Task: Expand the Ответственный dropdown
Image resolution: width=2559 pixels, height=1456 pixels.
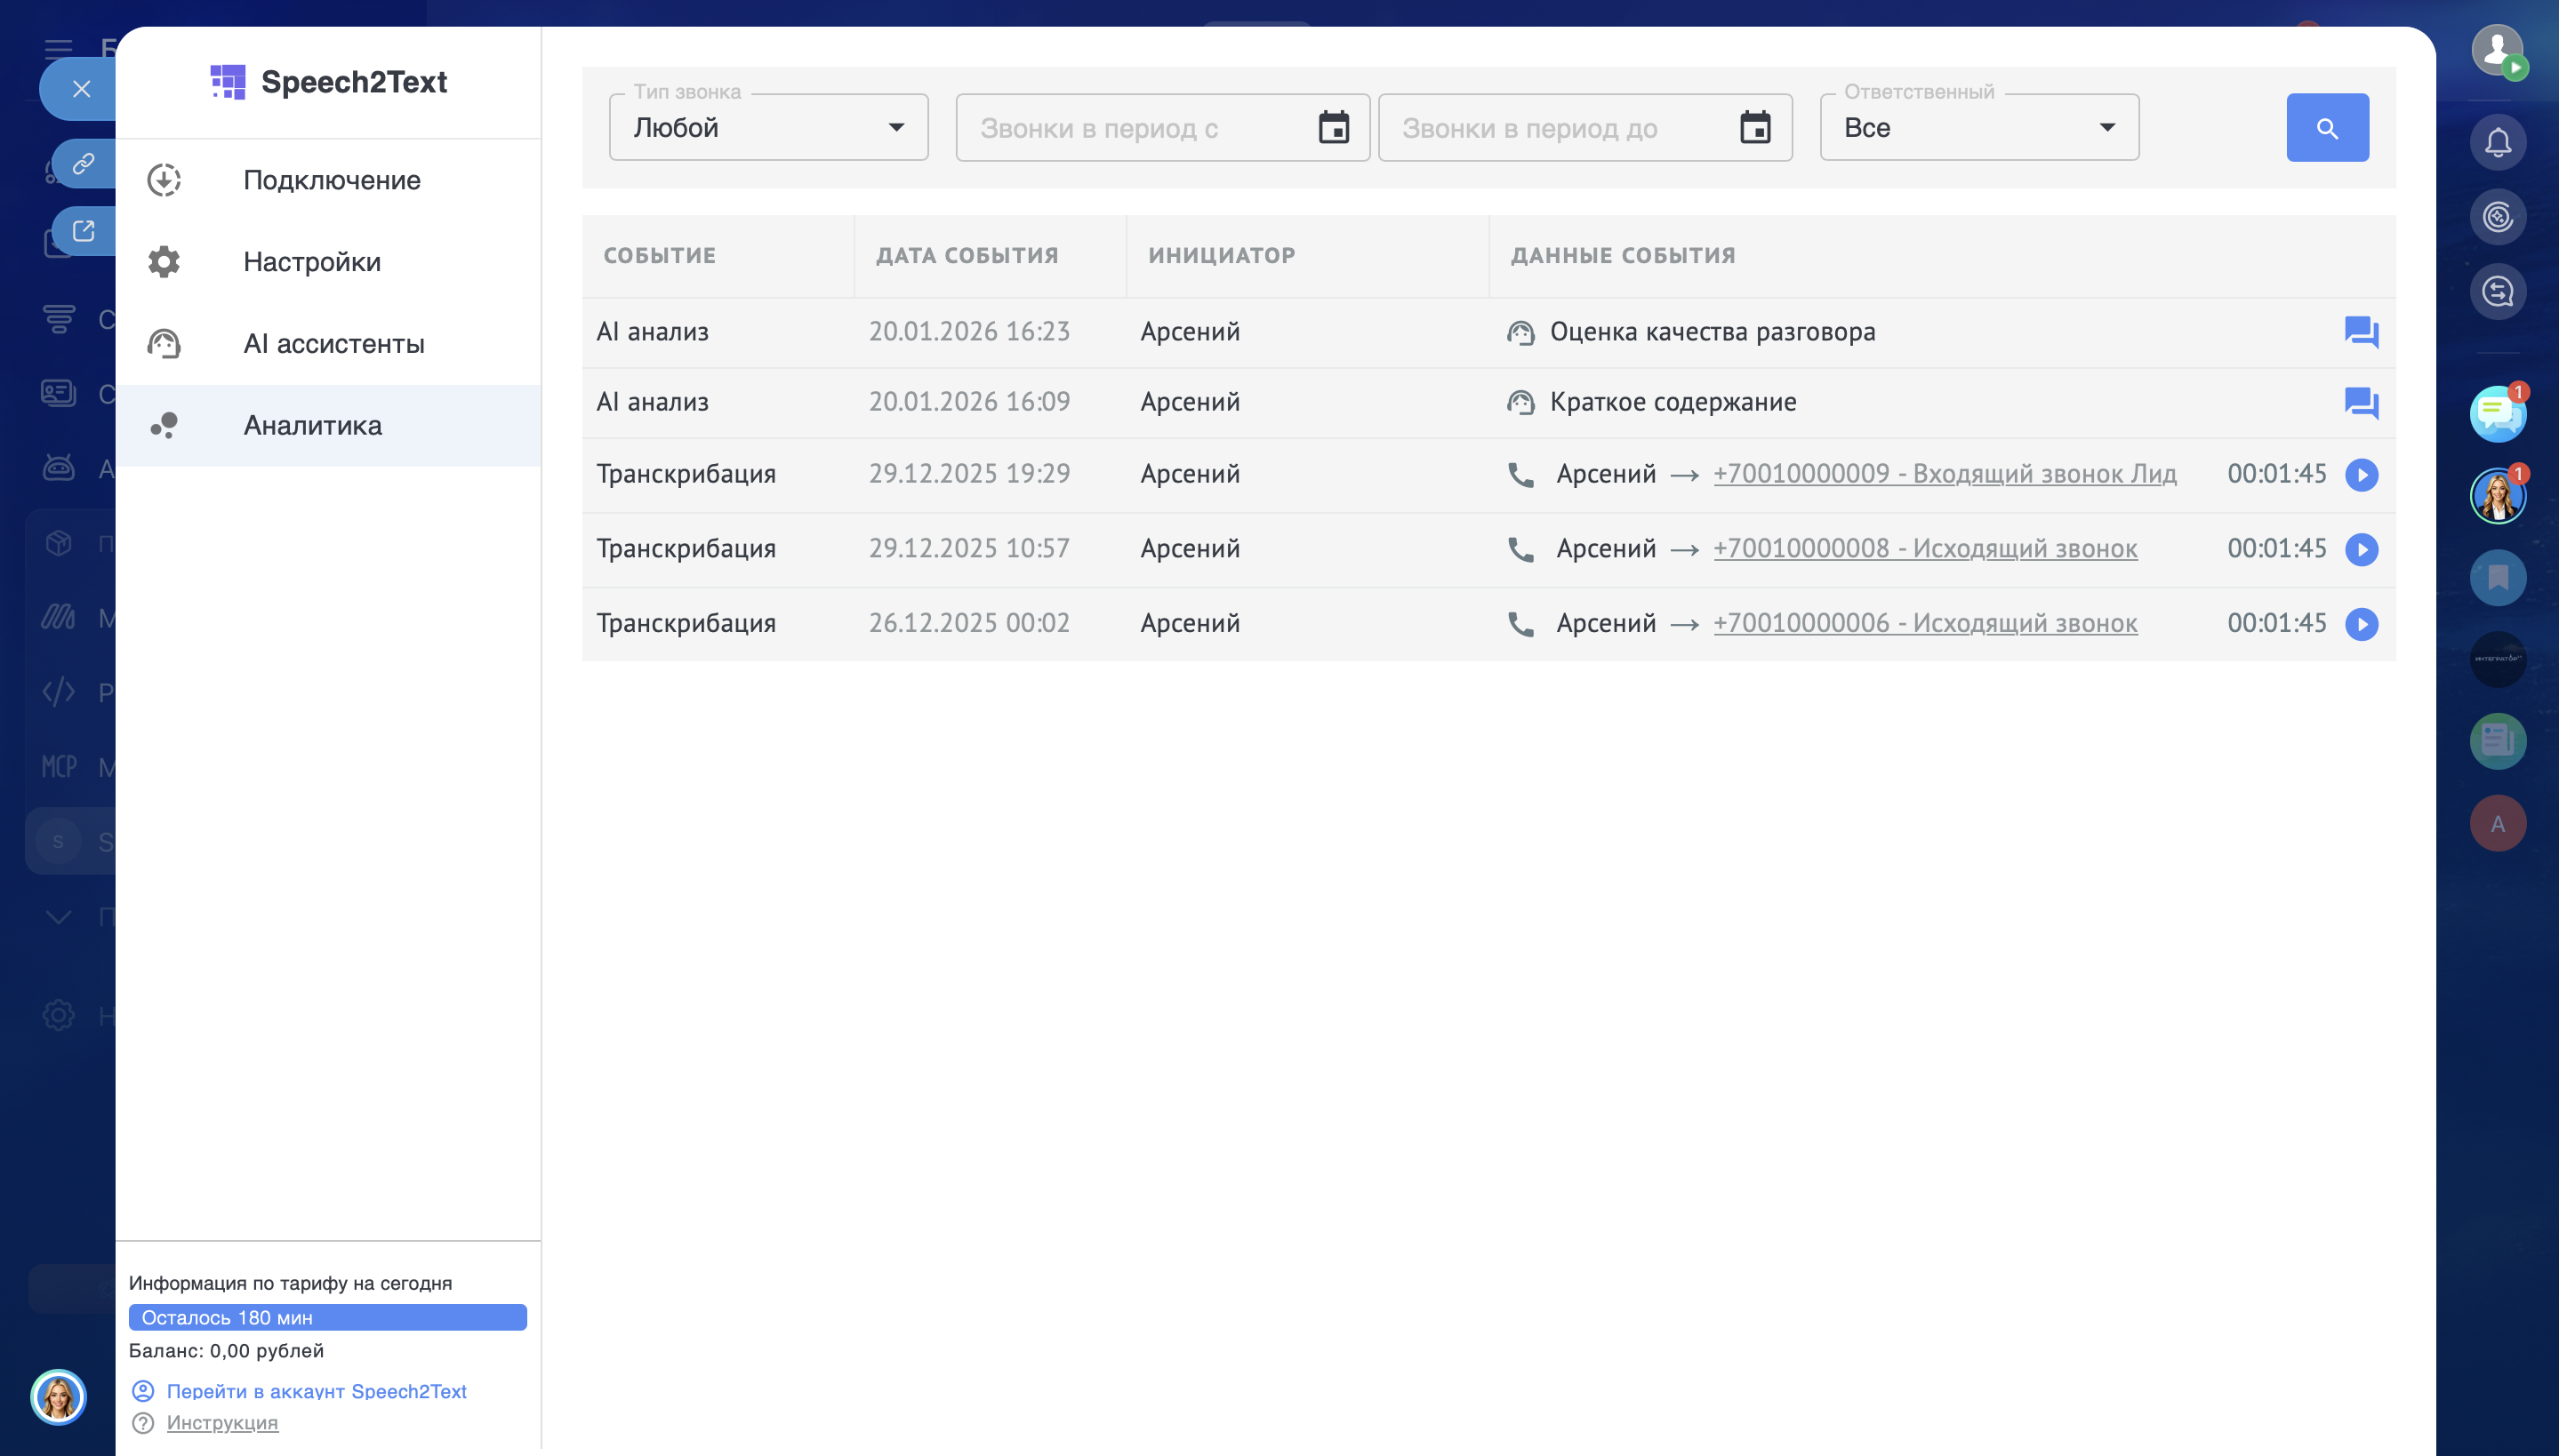Action: click(1978, 128)
